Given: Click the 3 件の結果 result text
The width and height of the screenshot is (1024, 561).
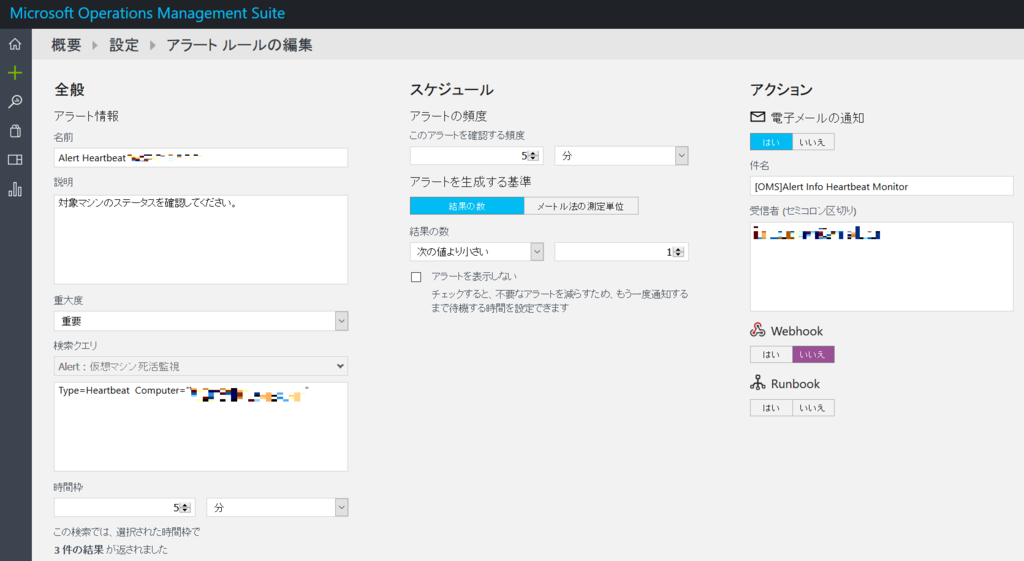Looking at the screenshot, I should [x=79, y=549].
